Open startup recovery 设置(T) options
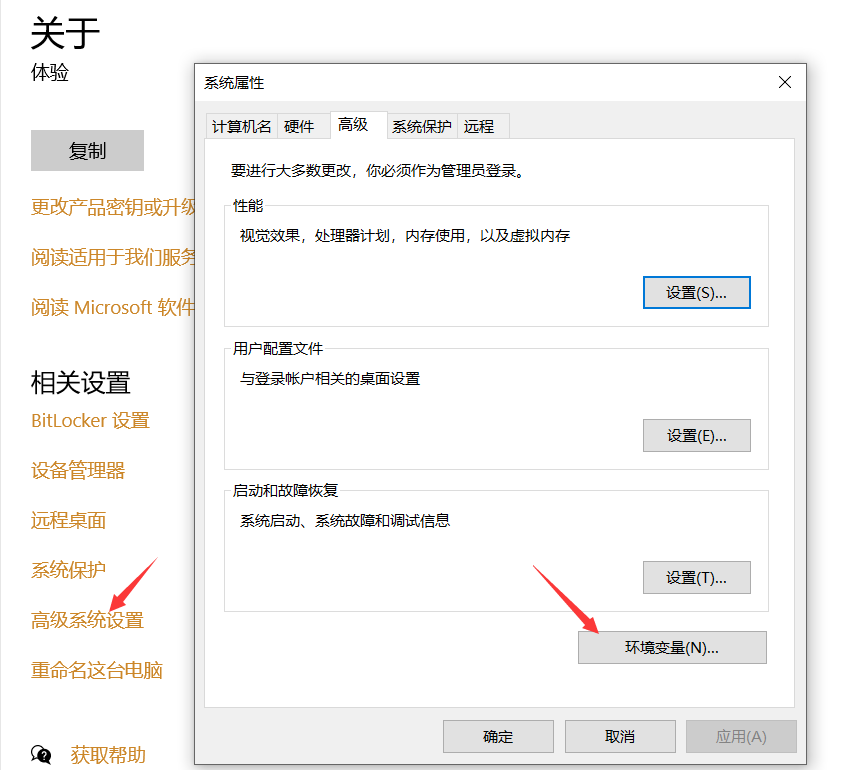The width and height of the screenshot is (867, 770). [697, 577]
